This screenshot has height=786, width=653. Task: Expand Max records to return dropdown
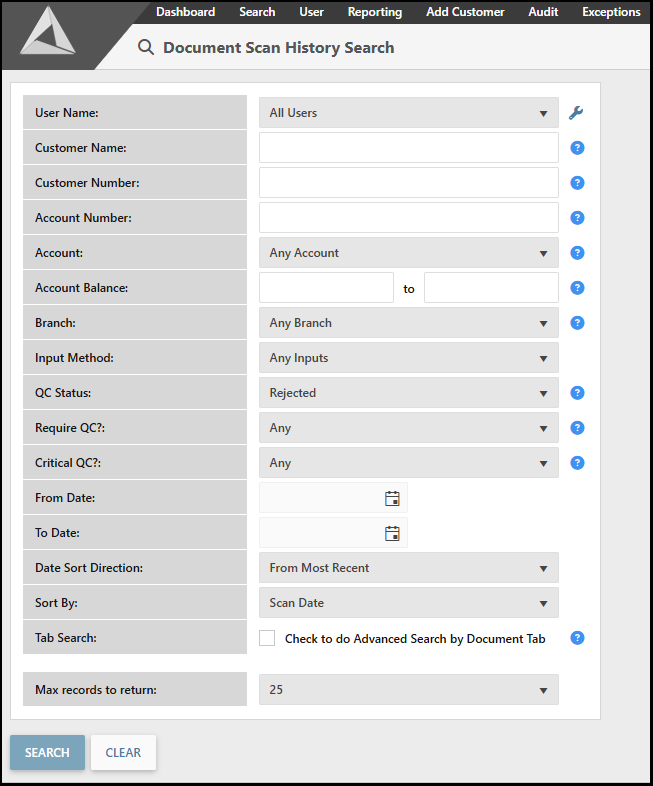pos(408,690)
